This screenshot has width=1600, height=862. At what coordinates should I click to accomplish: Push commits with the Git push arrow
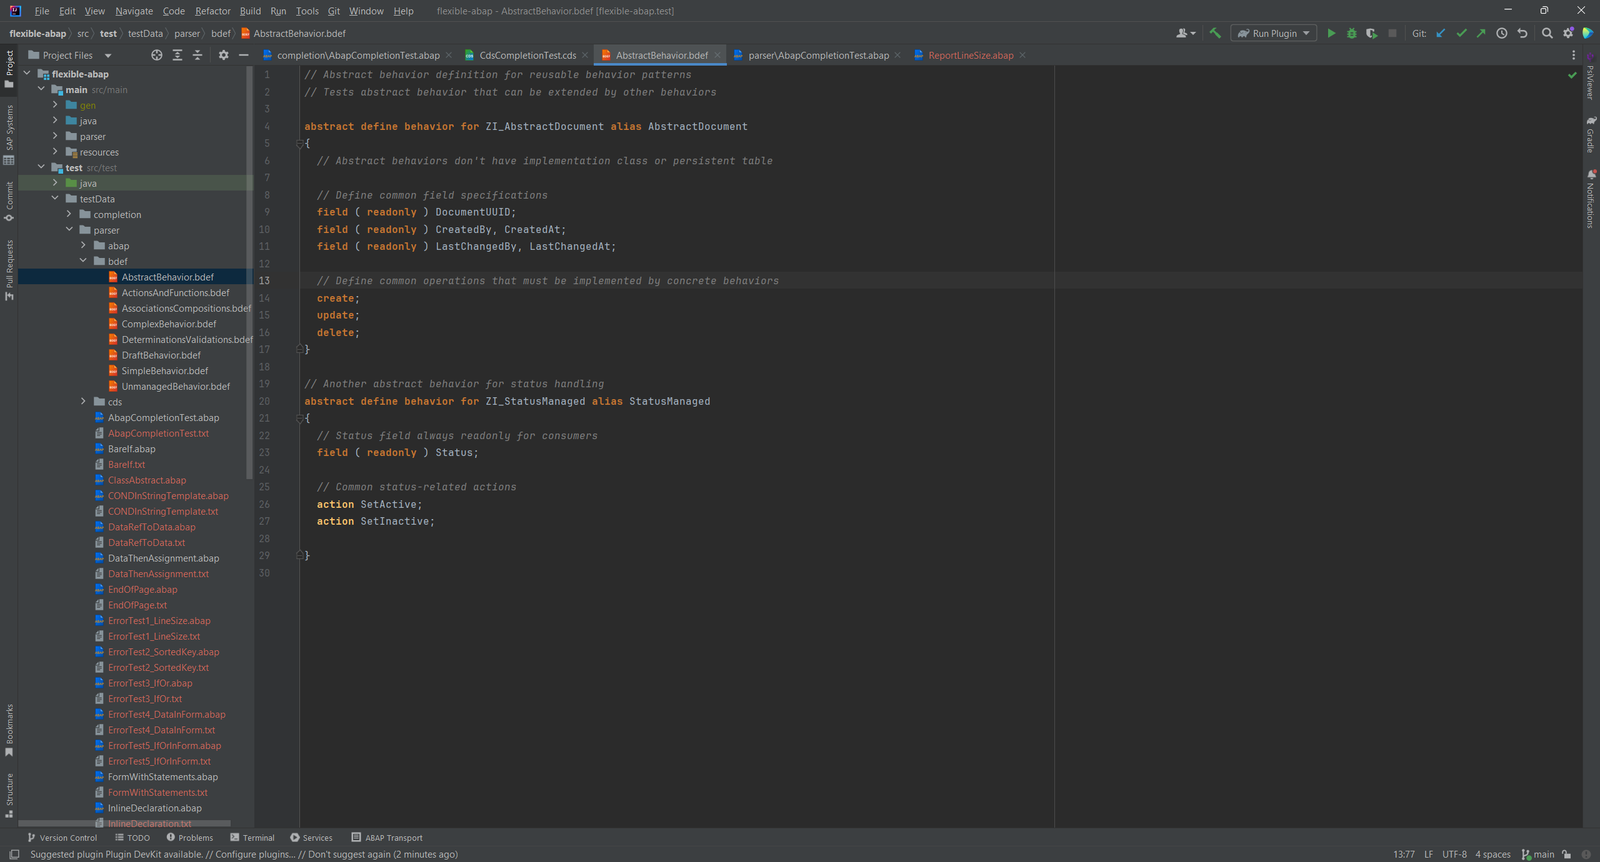[x=1481, y=33]
